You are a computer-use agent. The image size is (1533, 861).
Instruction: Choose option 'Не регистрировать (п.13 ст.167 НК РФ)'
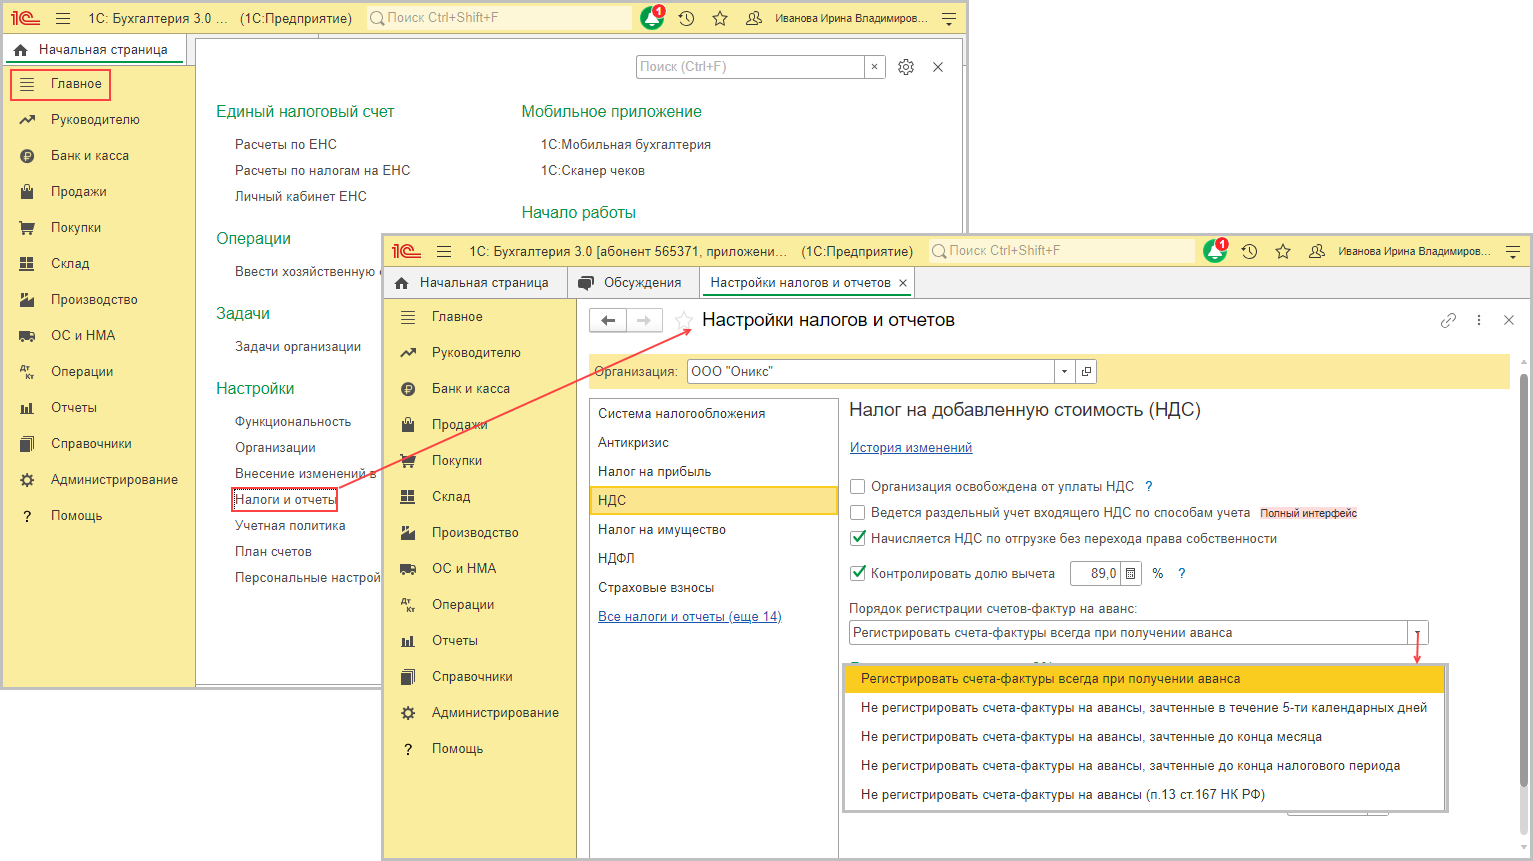(x=1145, y=795)
